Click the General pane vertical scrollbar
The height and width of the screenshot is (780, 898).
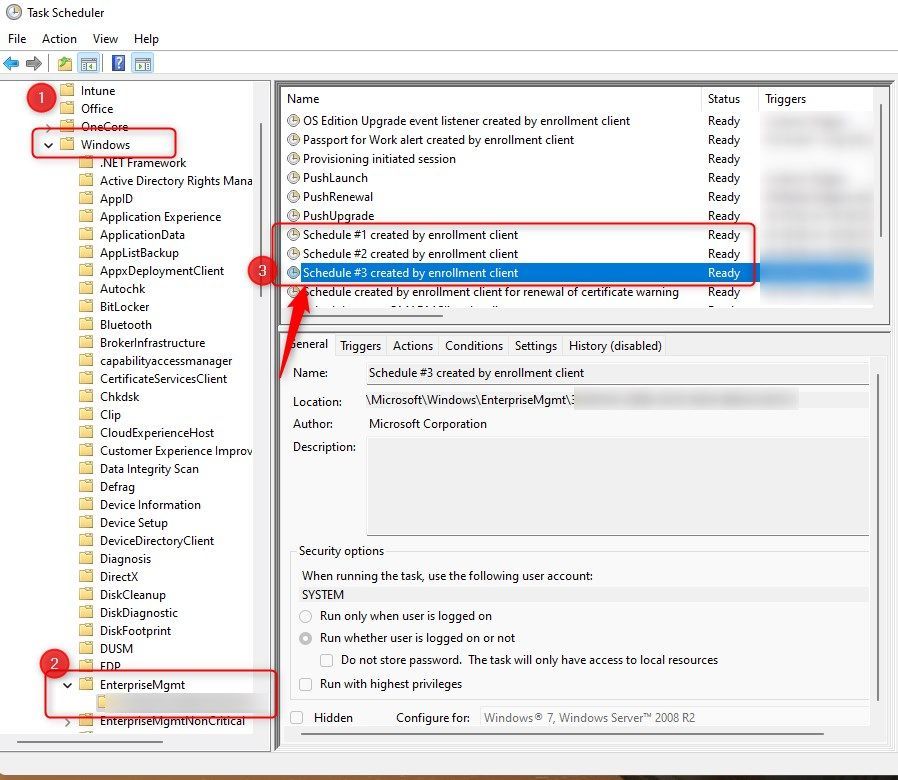pos(877,538)
